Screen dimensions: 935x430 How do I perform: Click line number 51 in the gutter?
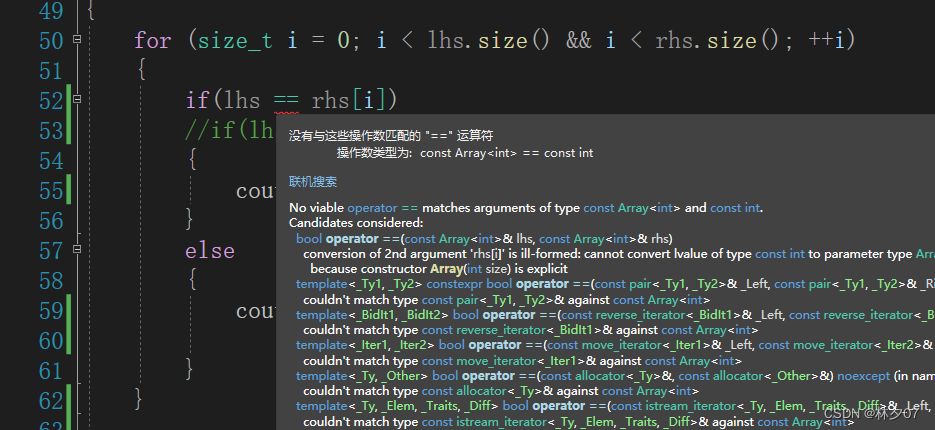coord(51,71)
